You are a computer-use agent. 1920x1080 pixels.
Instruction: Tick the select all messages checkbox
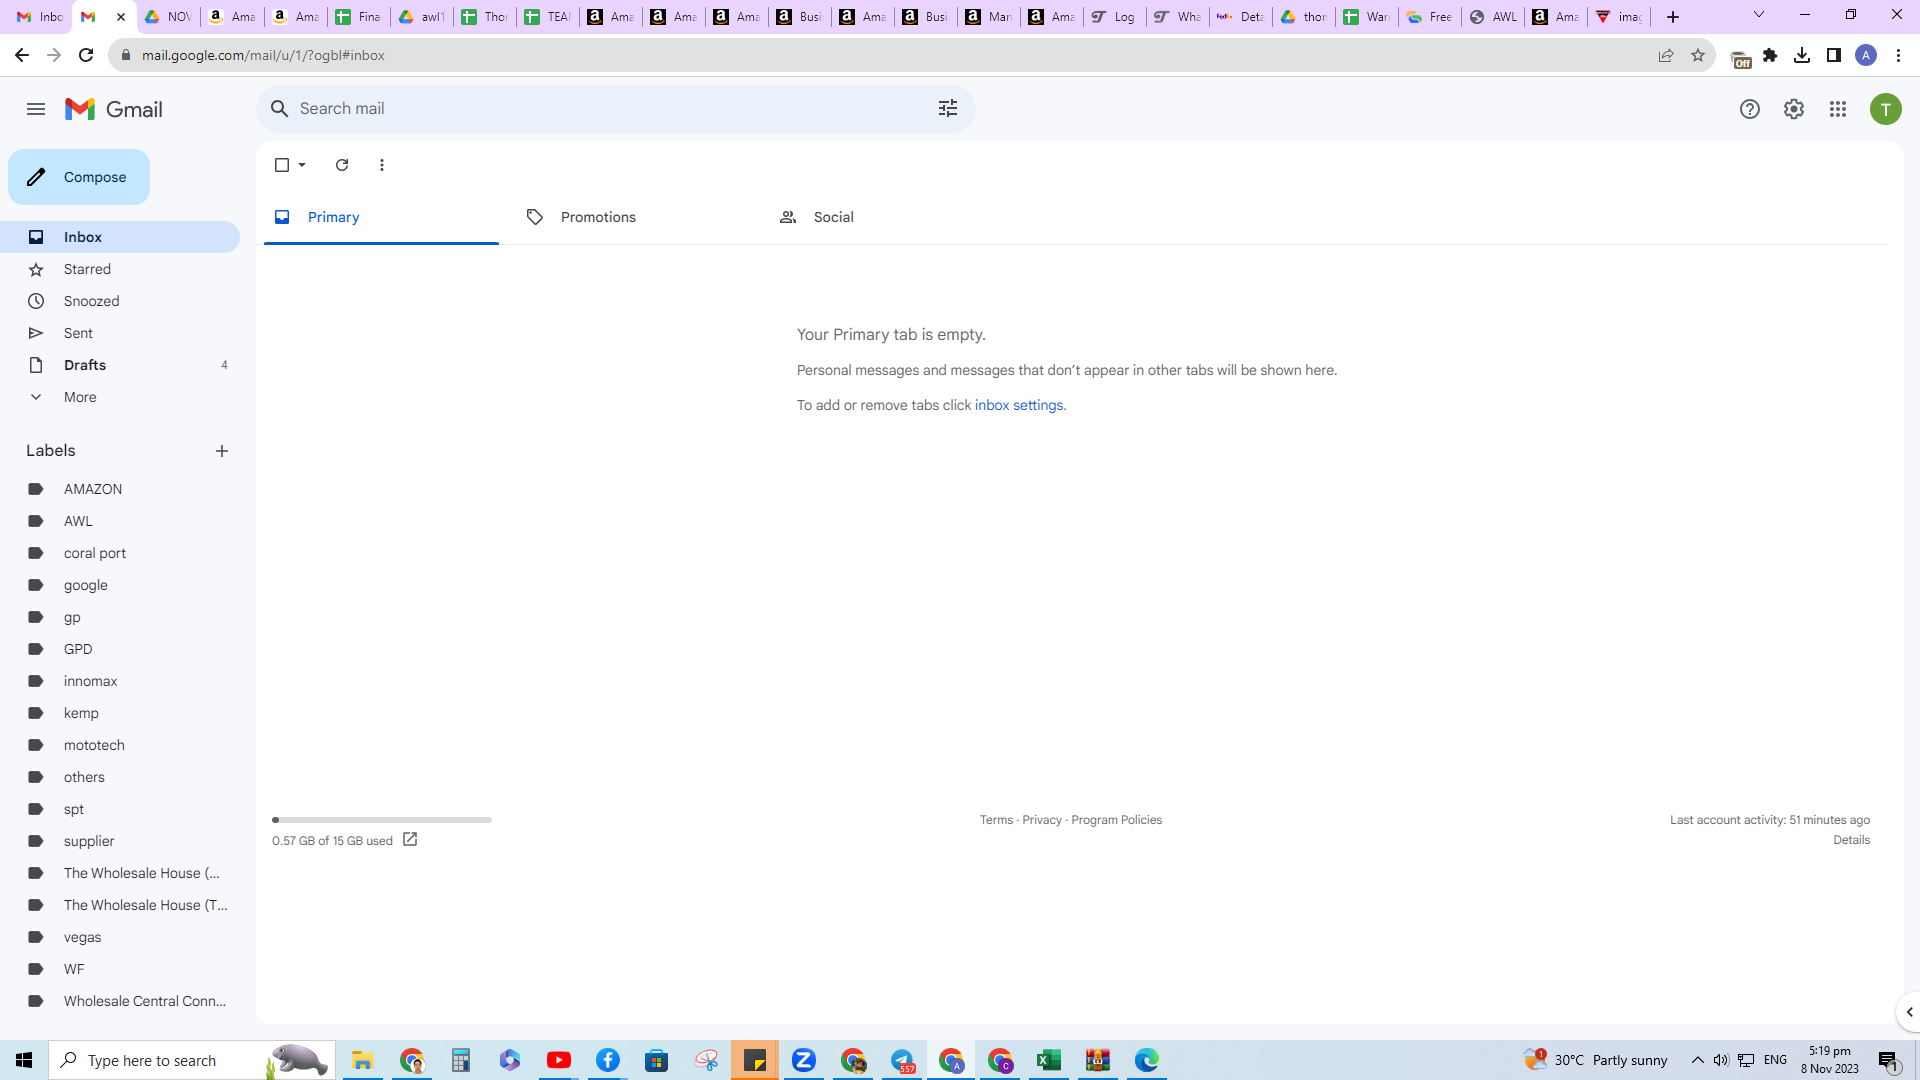point(282,165)
